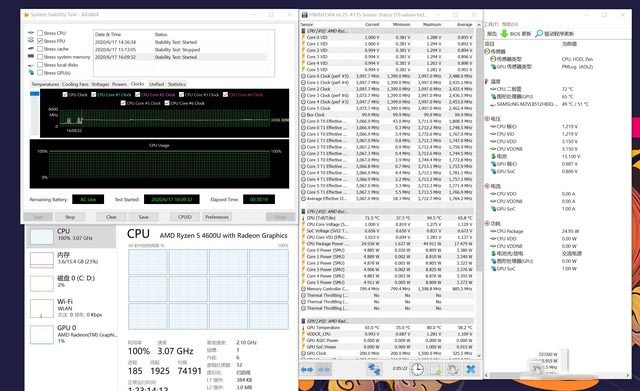Image resolution: width=640 pixels, height=391 pixels.
Task: Toggle the CPU Clock graph checkbox
Action: coord(65,94)
